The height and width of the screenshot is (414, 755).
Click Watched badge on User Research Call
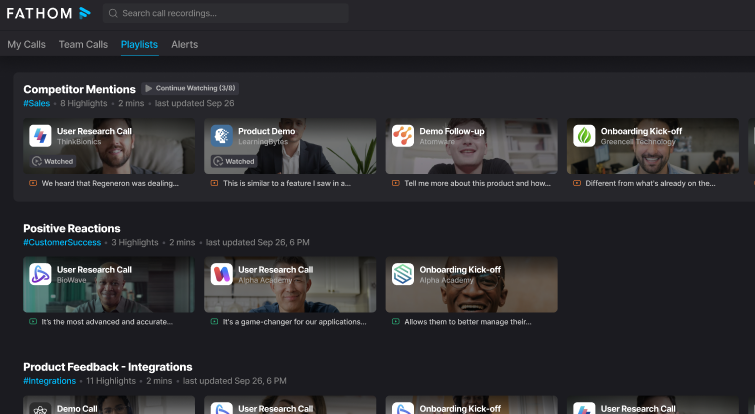[x=53, y=162]
